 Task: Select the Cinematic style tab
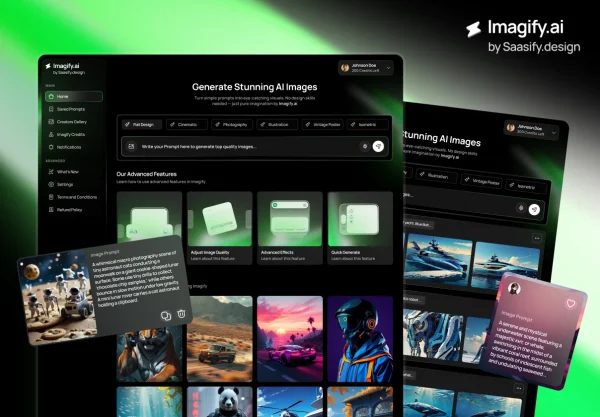point(187,124)
